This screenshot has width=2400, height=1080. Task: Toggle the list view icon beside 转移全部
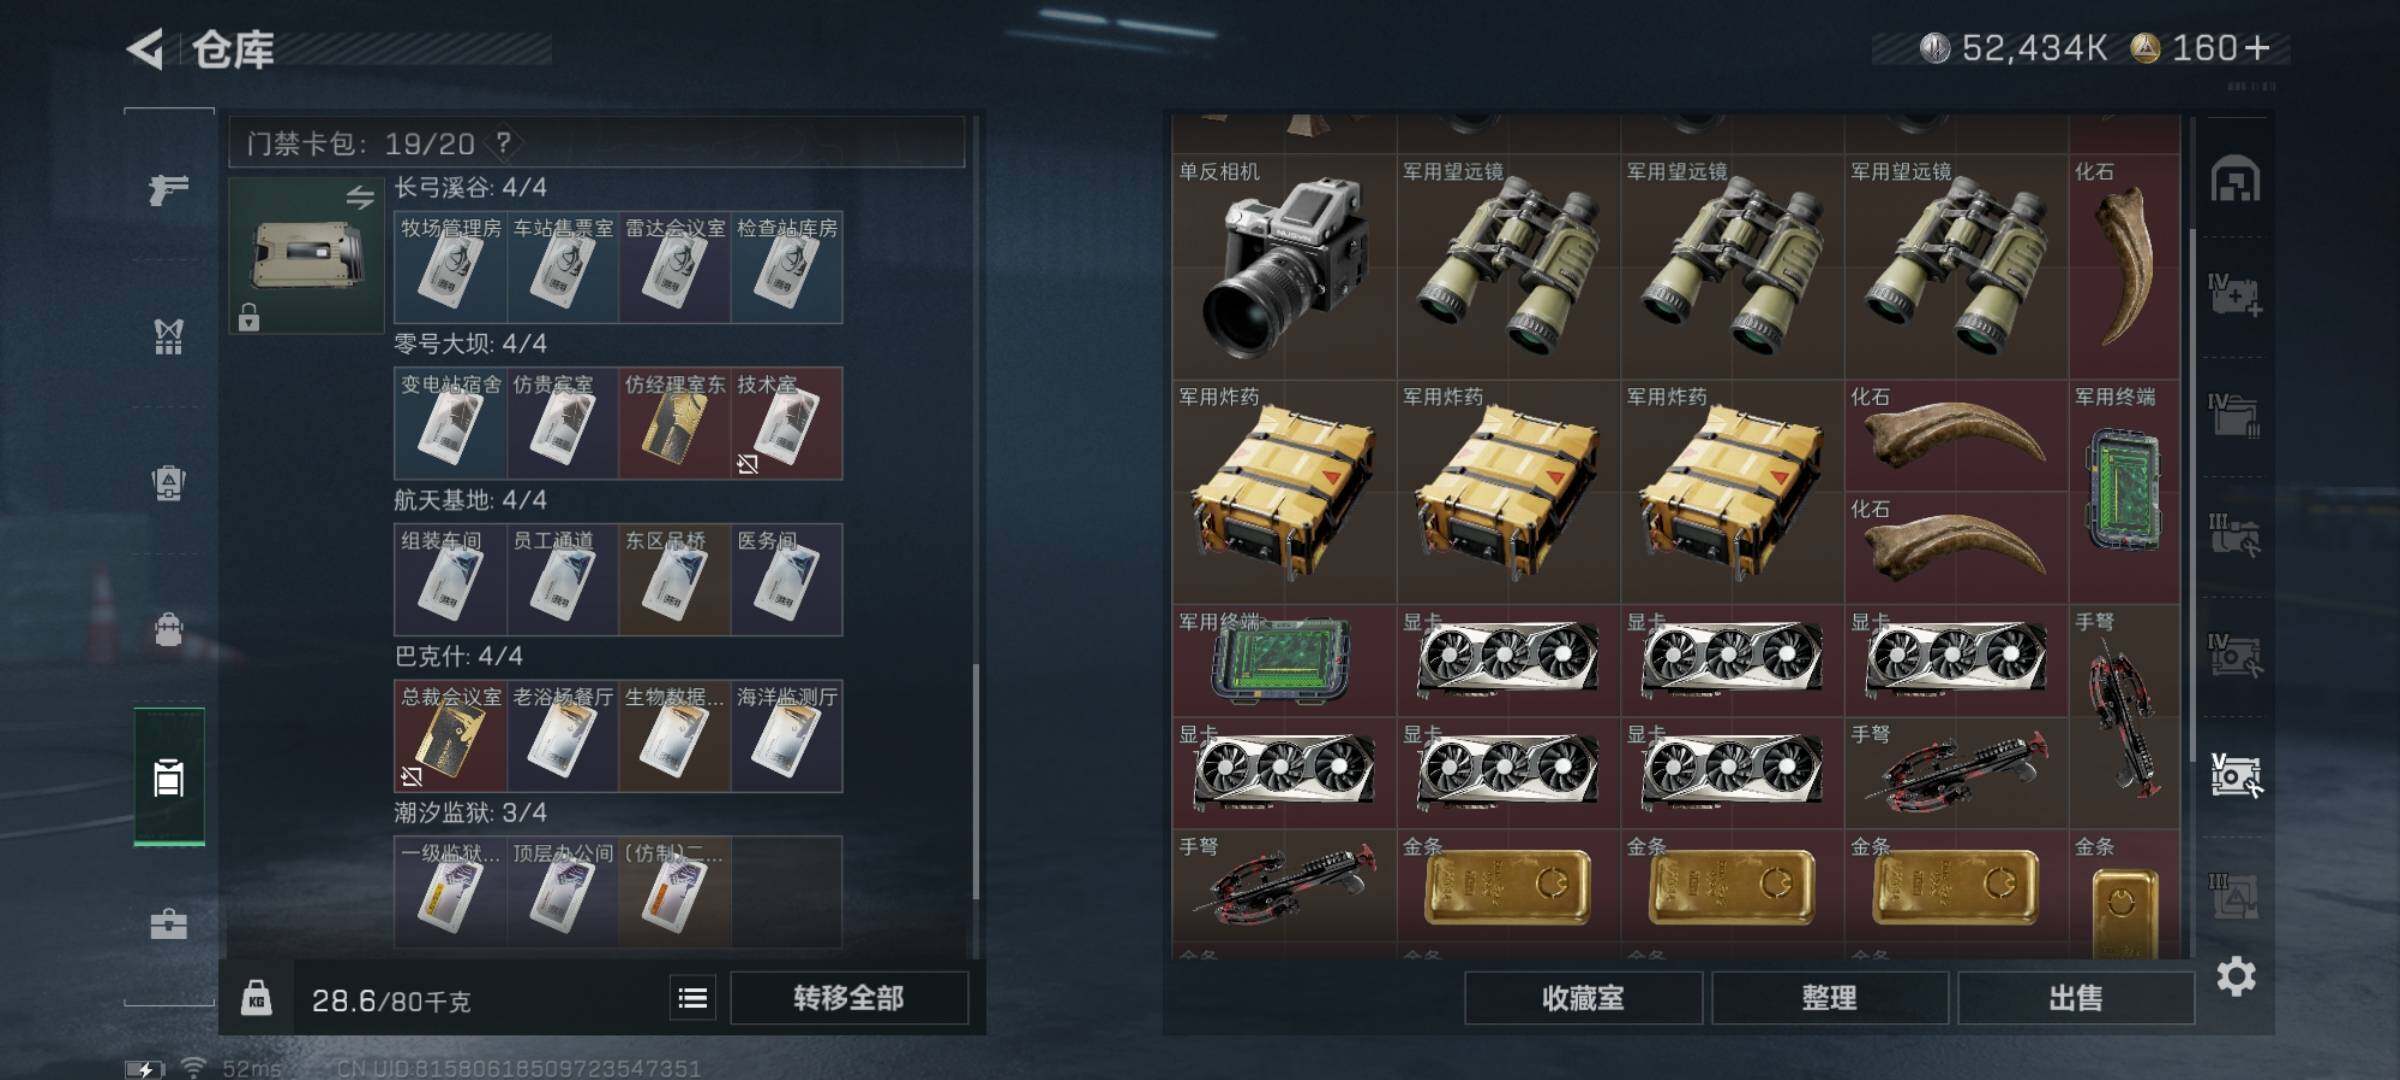click(693, 998)
